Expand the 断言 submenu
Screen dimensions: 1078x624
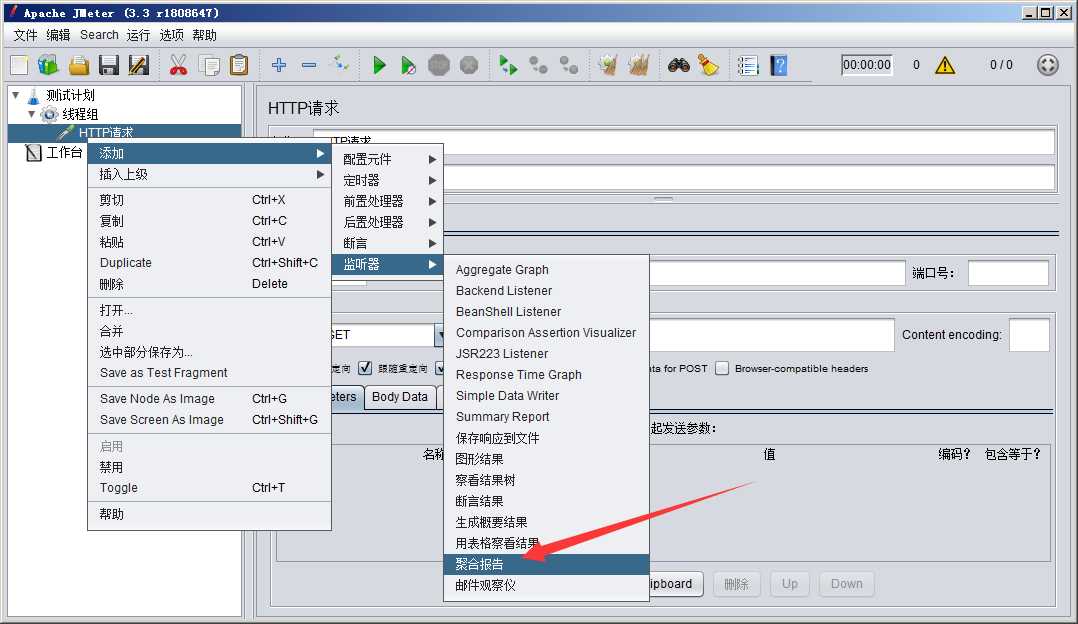(x=387, y=243)
